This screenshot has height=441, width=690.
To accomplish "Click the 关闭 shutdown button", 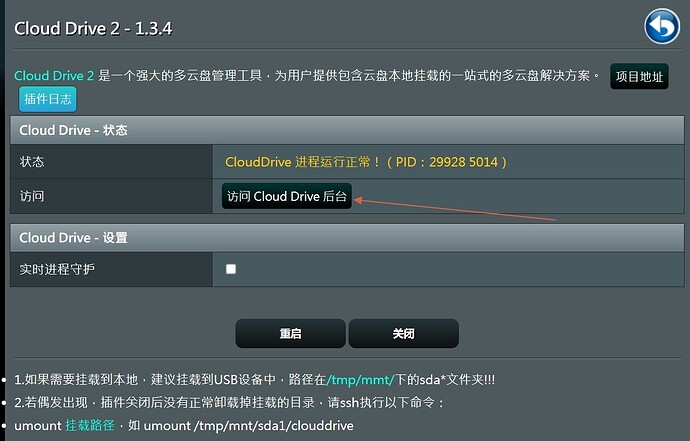I will tap(404, 334).
